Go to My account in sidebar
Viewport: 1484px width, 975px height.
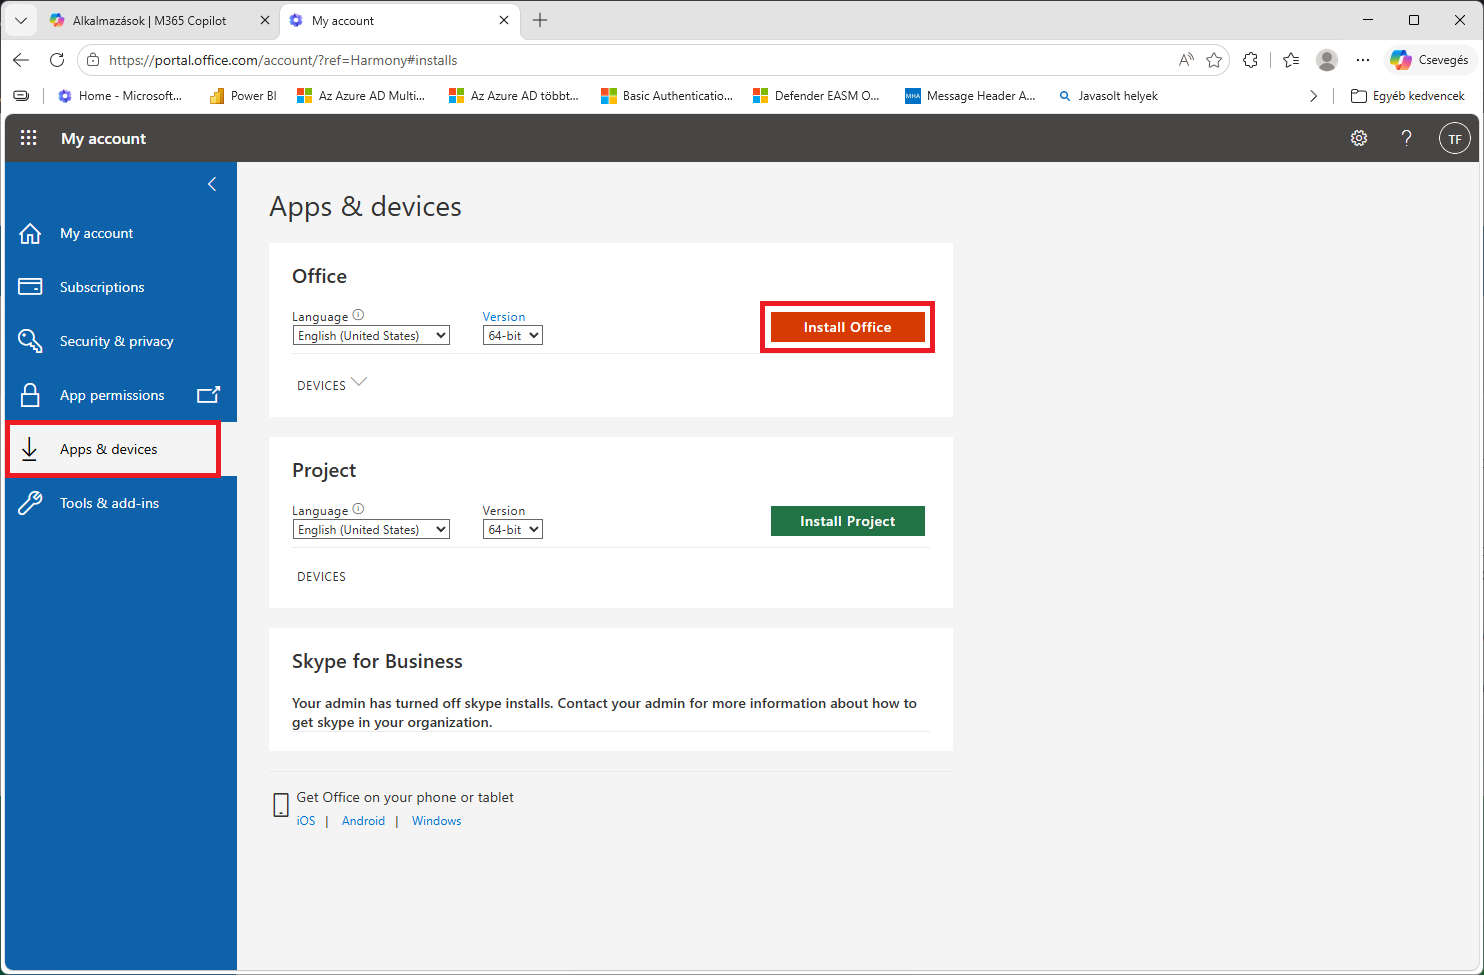[121, 233]
